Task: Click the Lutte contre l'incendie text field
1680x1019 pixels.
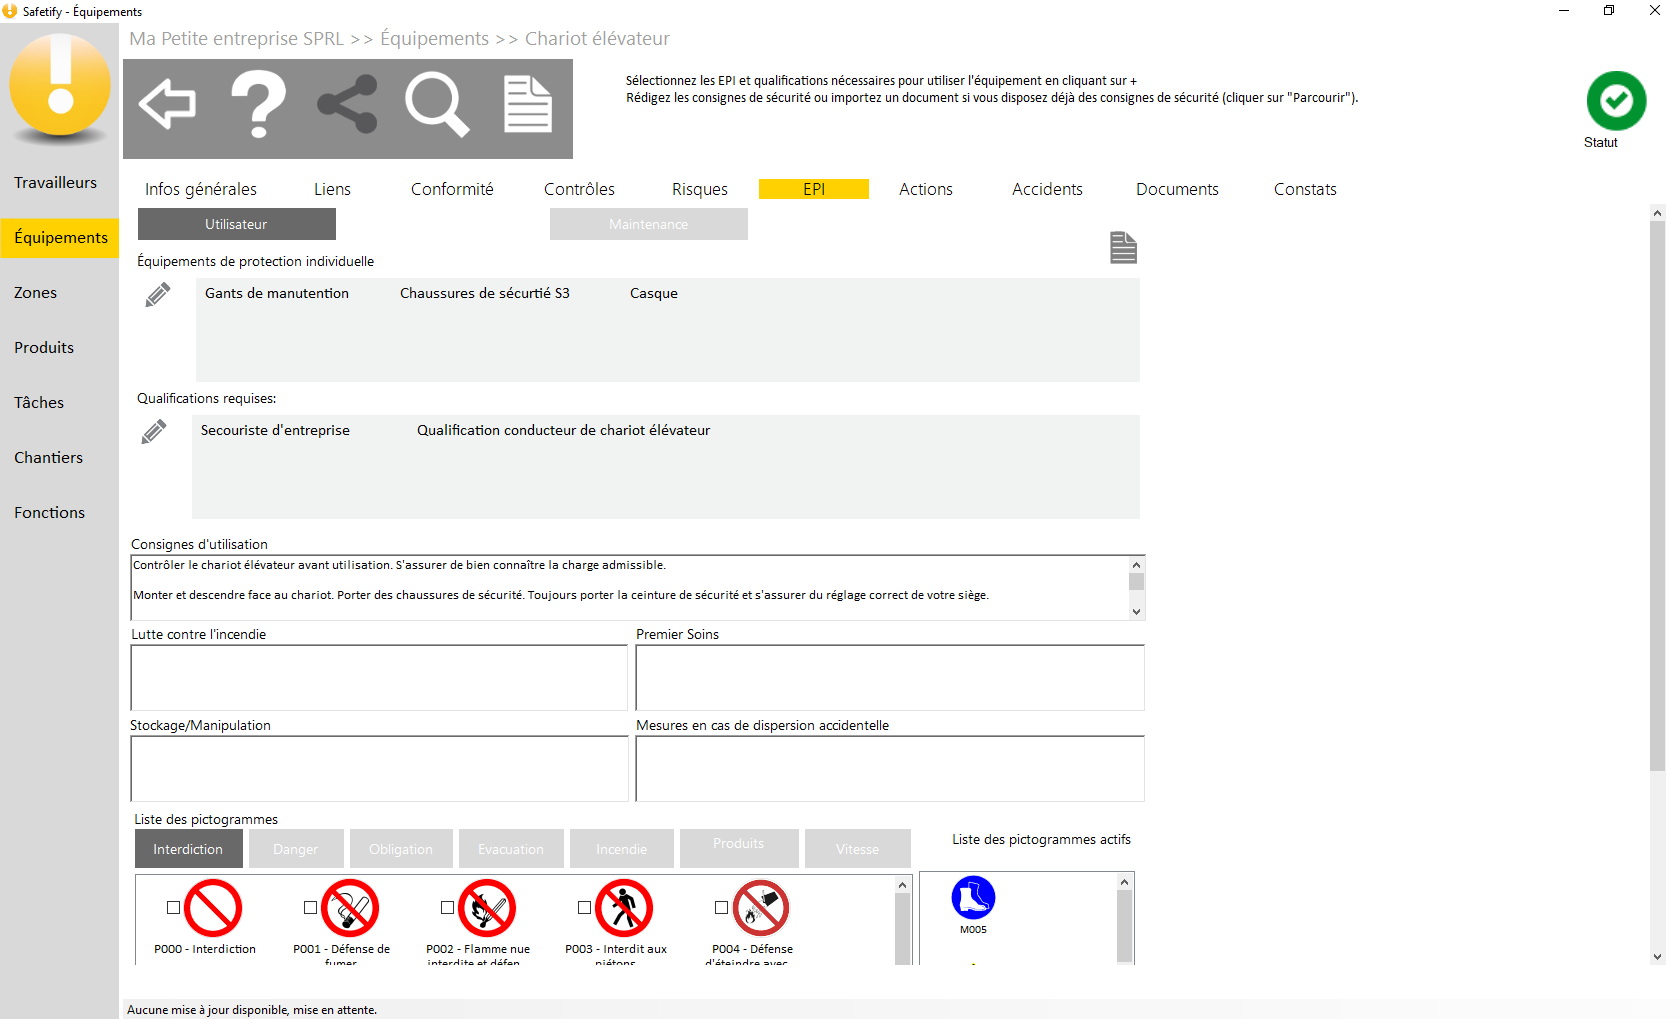Action: (379, 677)
